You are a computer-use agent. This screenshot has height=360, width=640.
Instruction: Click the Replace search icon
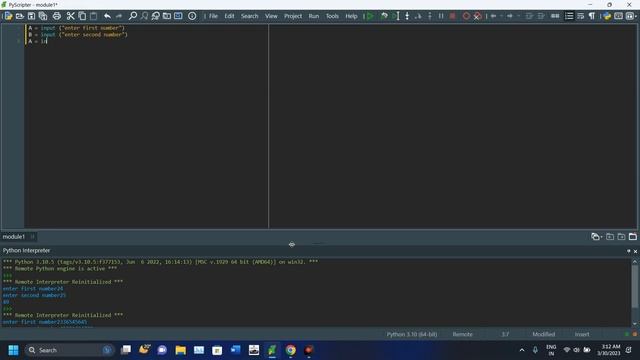pyautogui.click(x=156, y=16)
